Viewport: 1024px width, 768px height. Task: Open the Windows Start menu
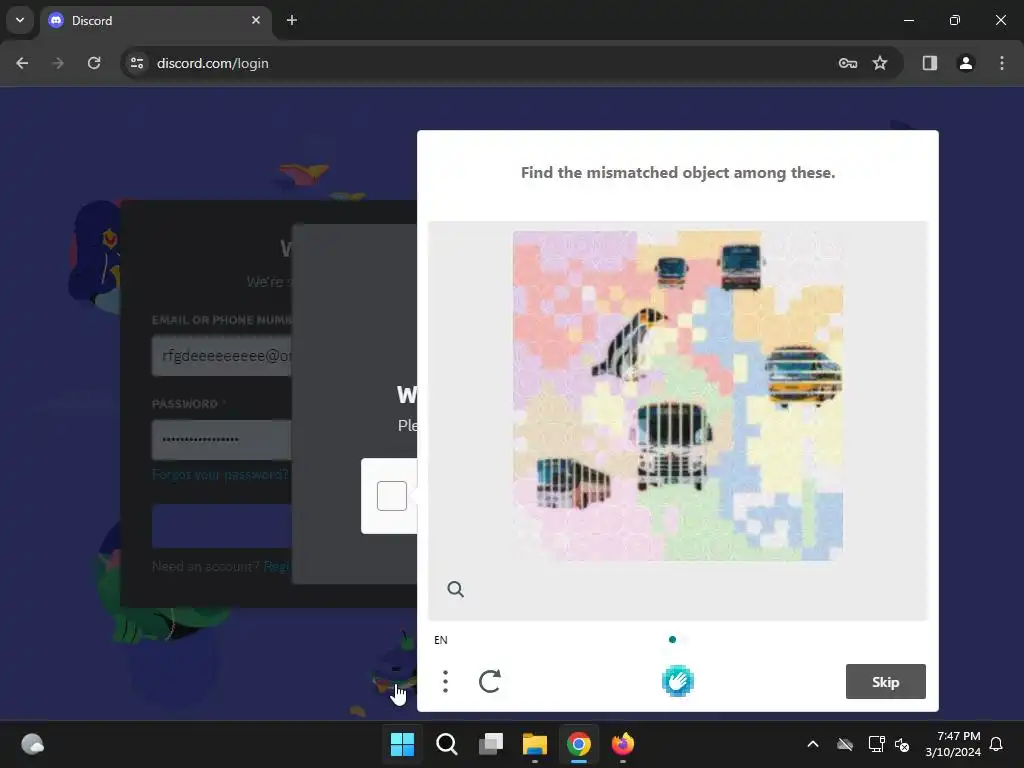pyautogui.click(x=402, y=744)
